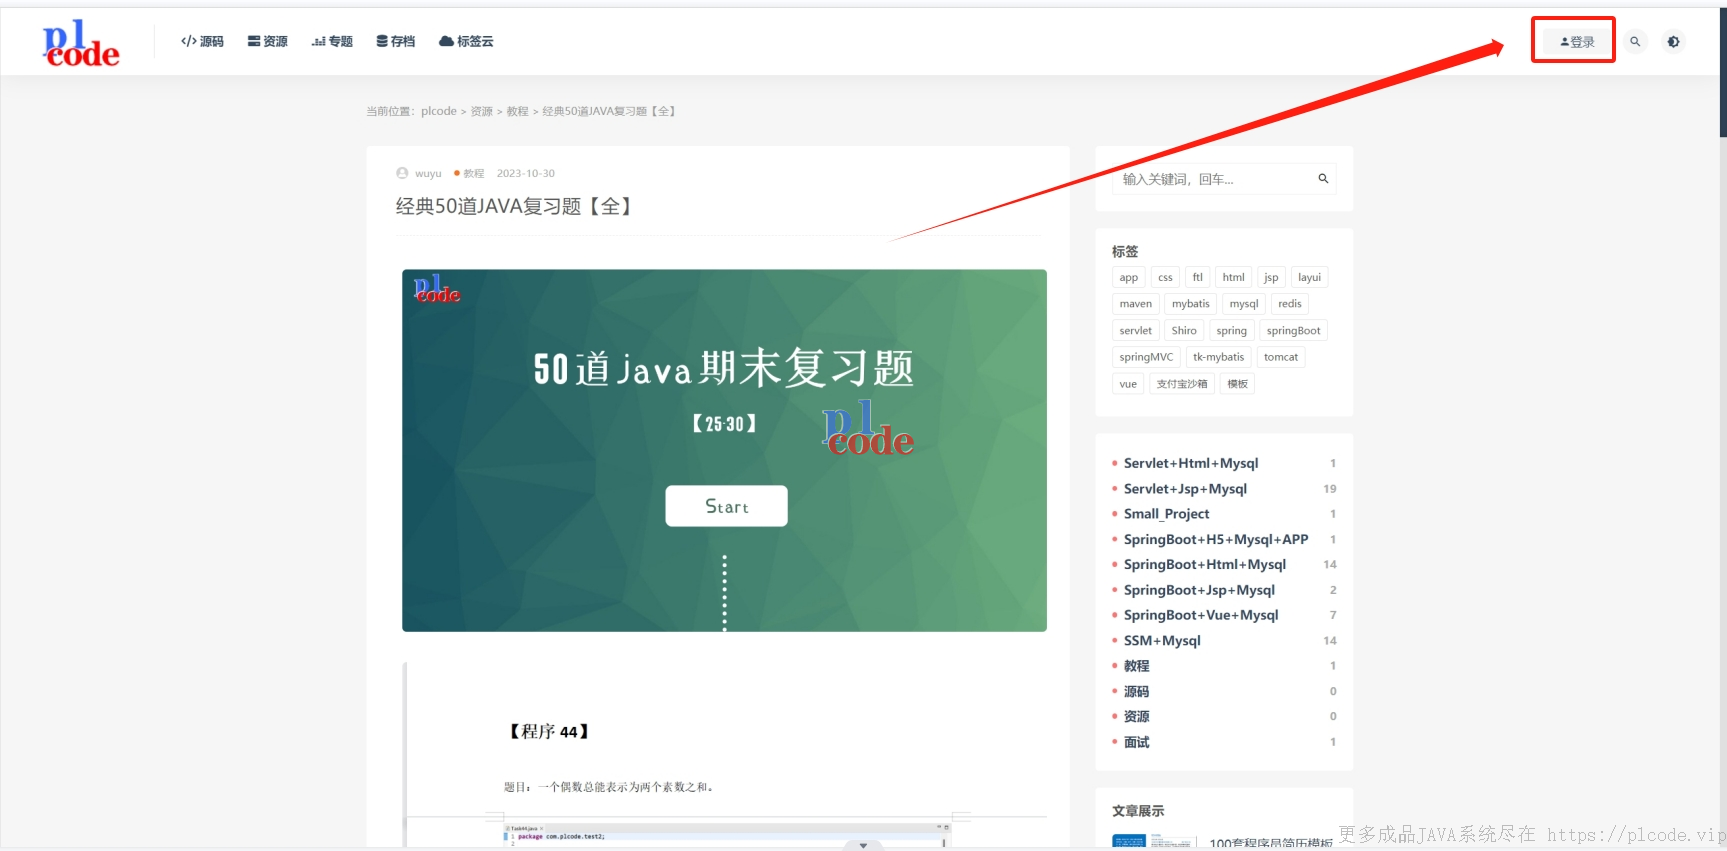
Task: Click the 登录 login button
Action: coord(1577,42)
